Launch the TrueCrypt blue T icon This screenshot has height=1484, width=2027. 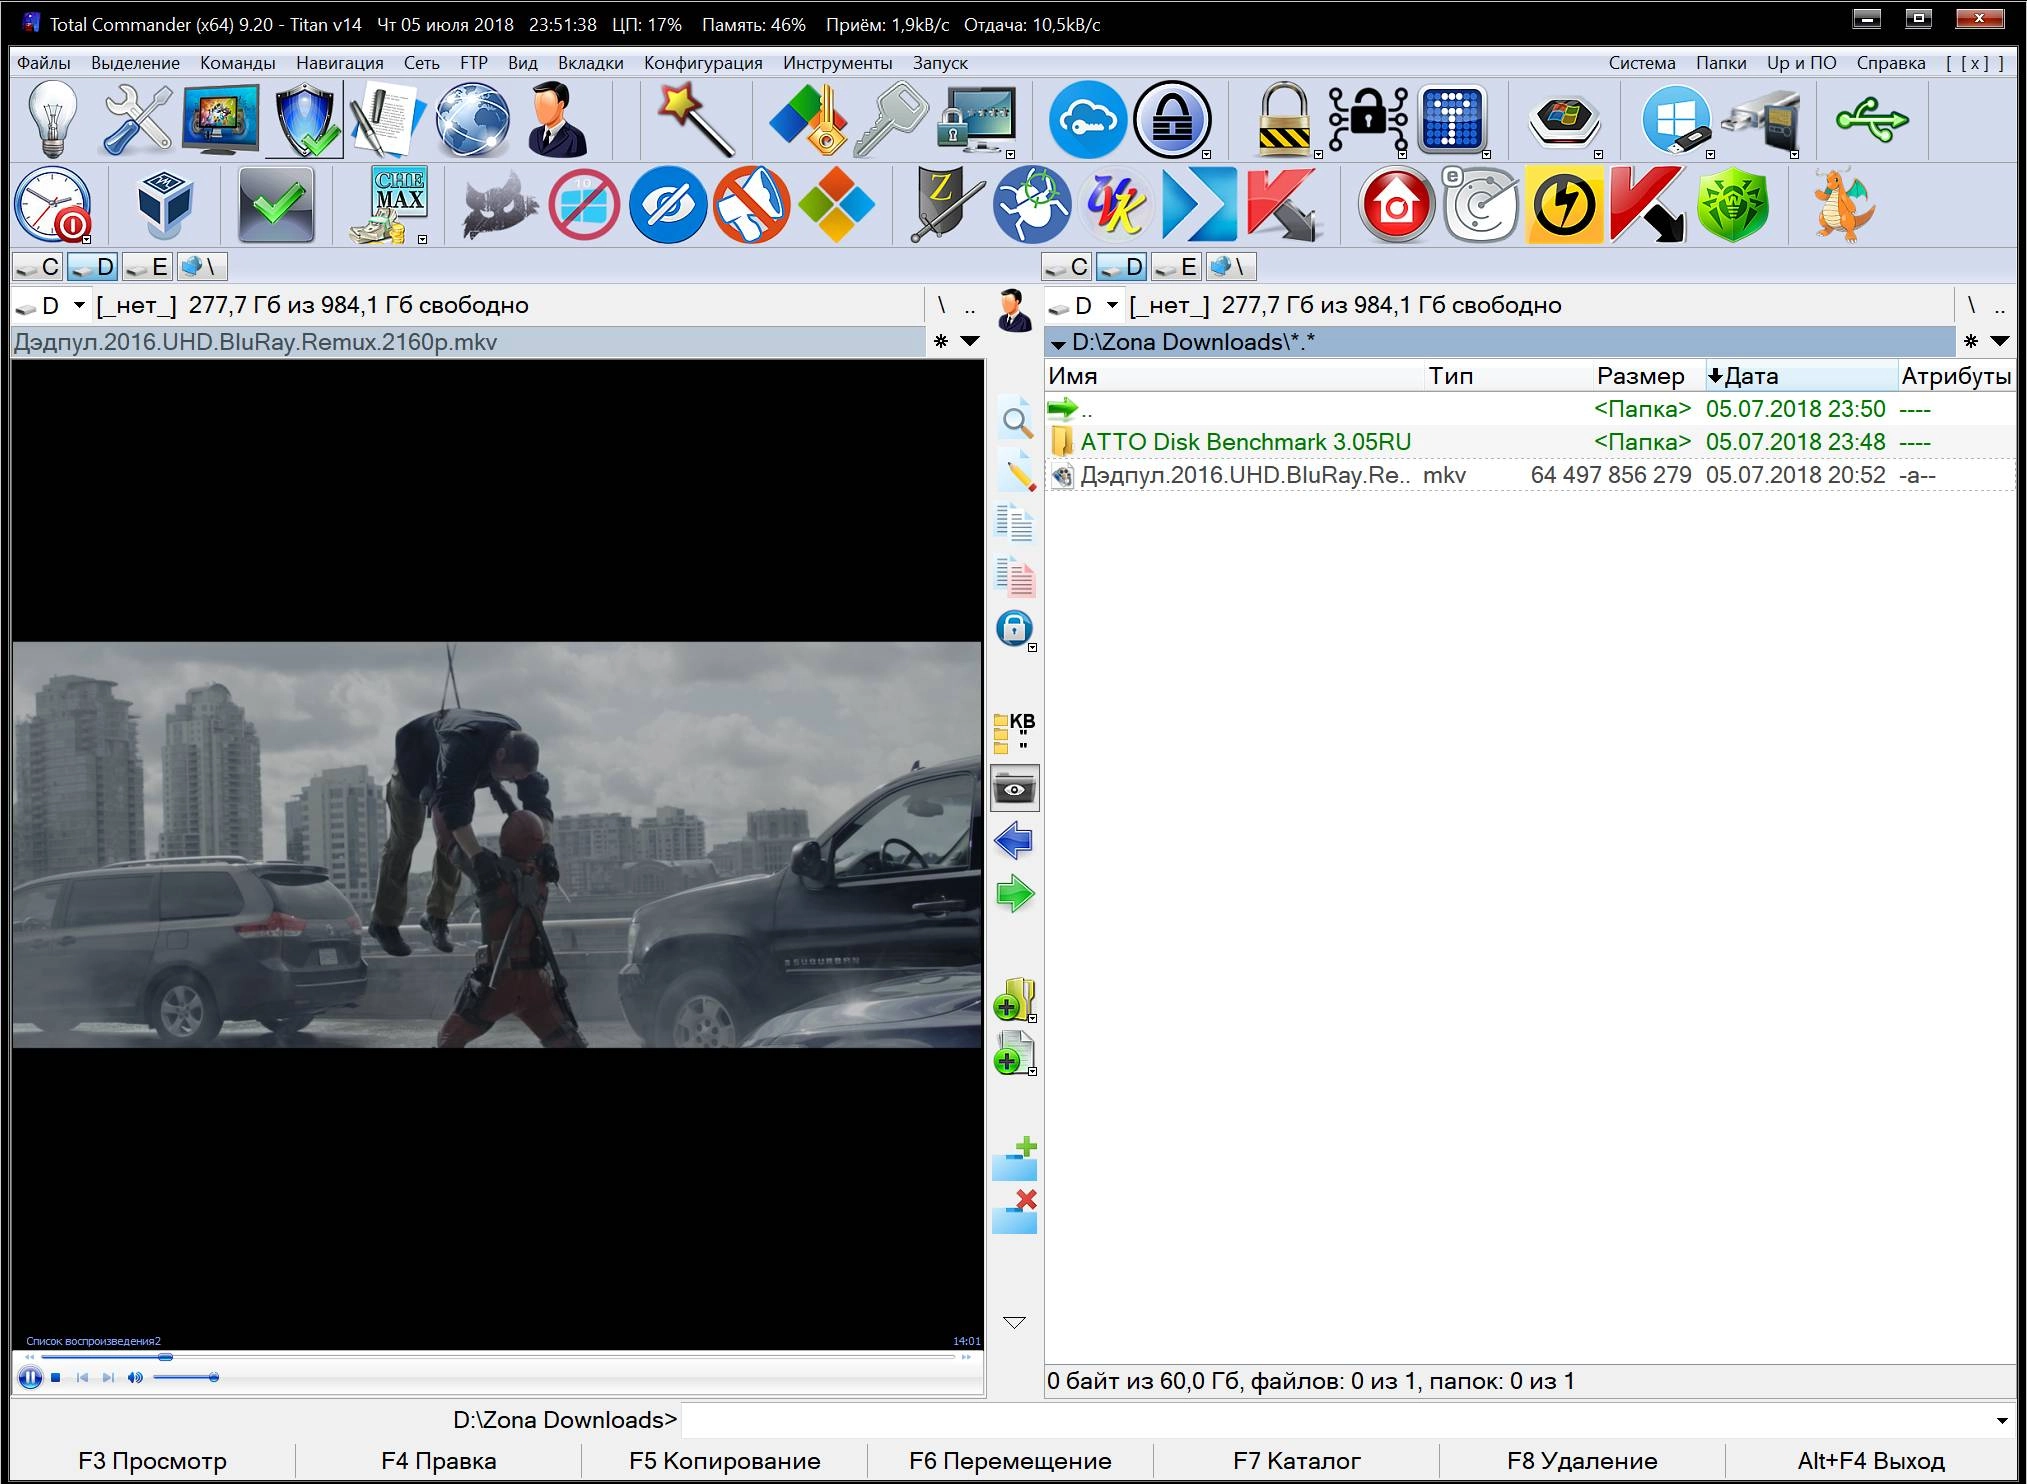pyautogui.click(x=1451, y=119)
